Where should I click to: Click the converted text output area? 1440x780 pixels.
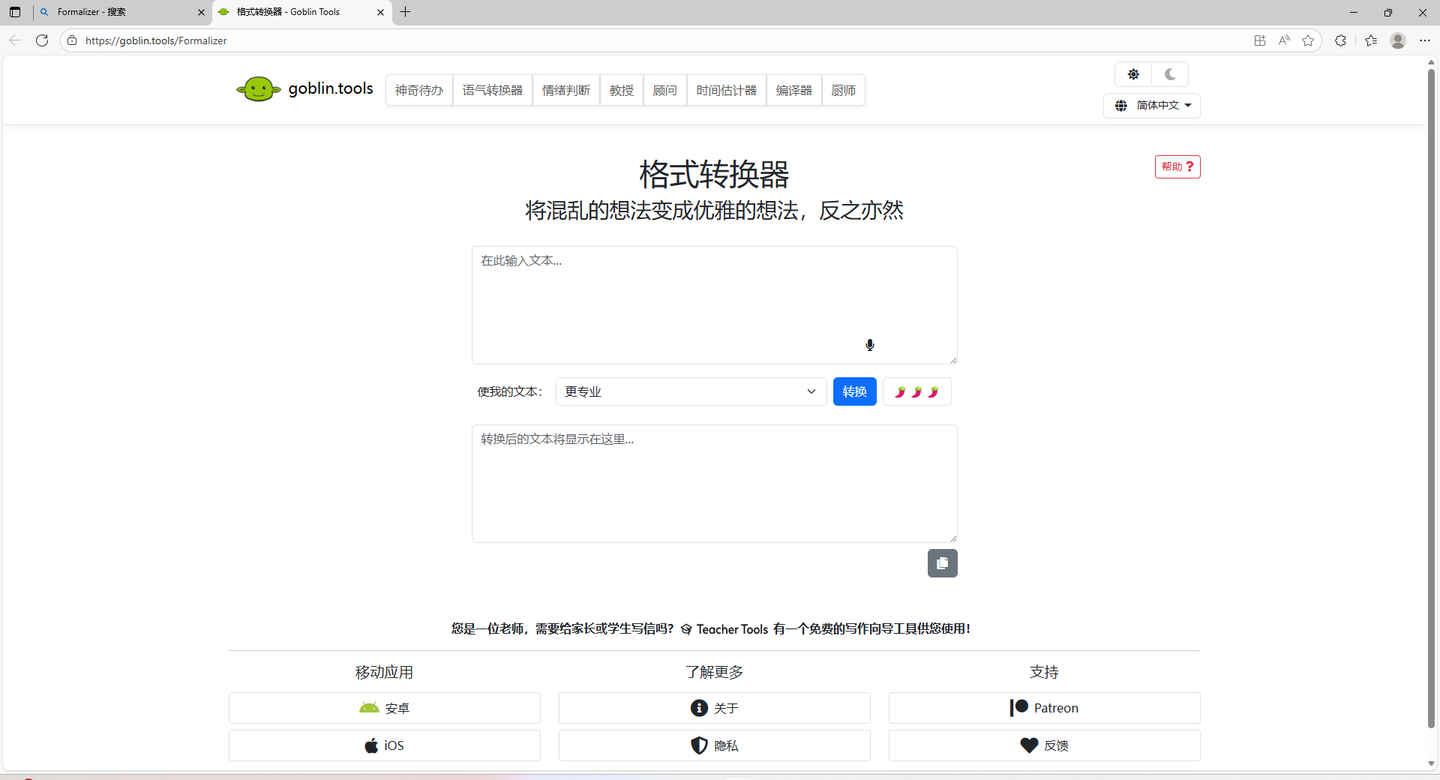coord(715,484)
